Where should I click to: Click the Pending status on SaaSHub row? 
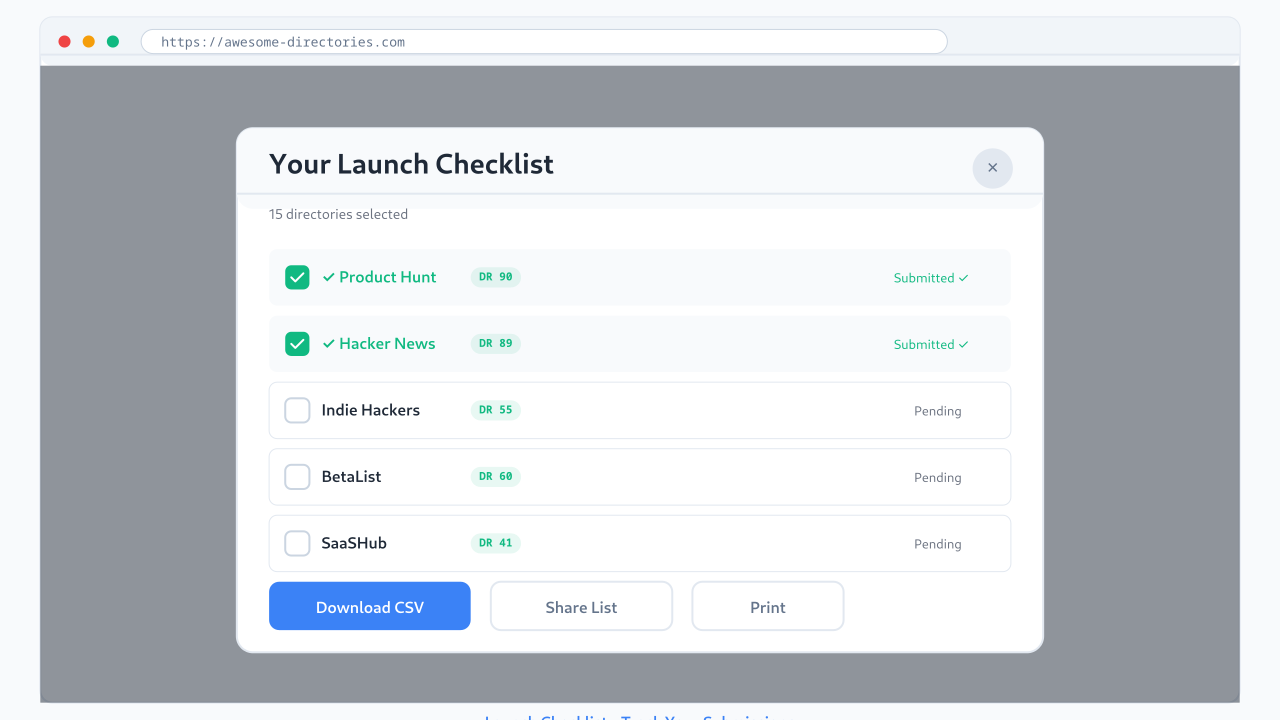tap(937, 543)
